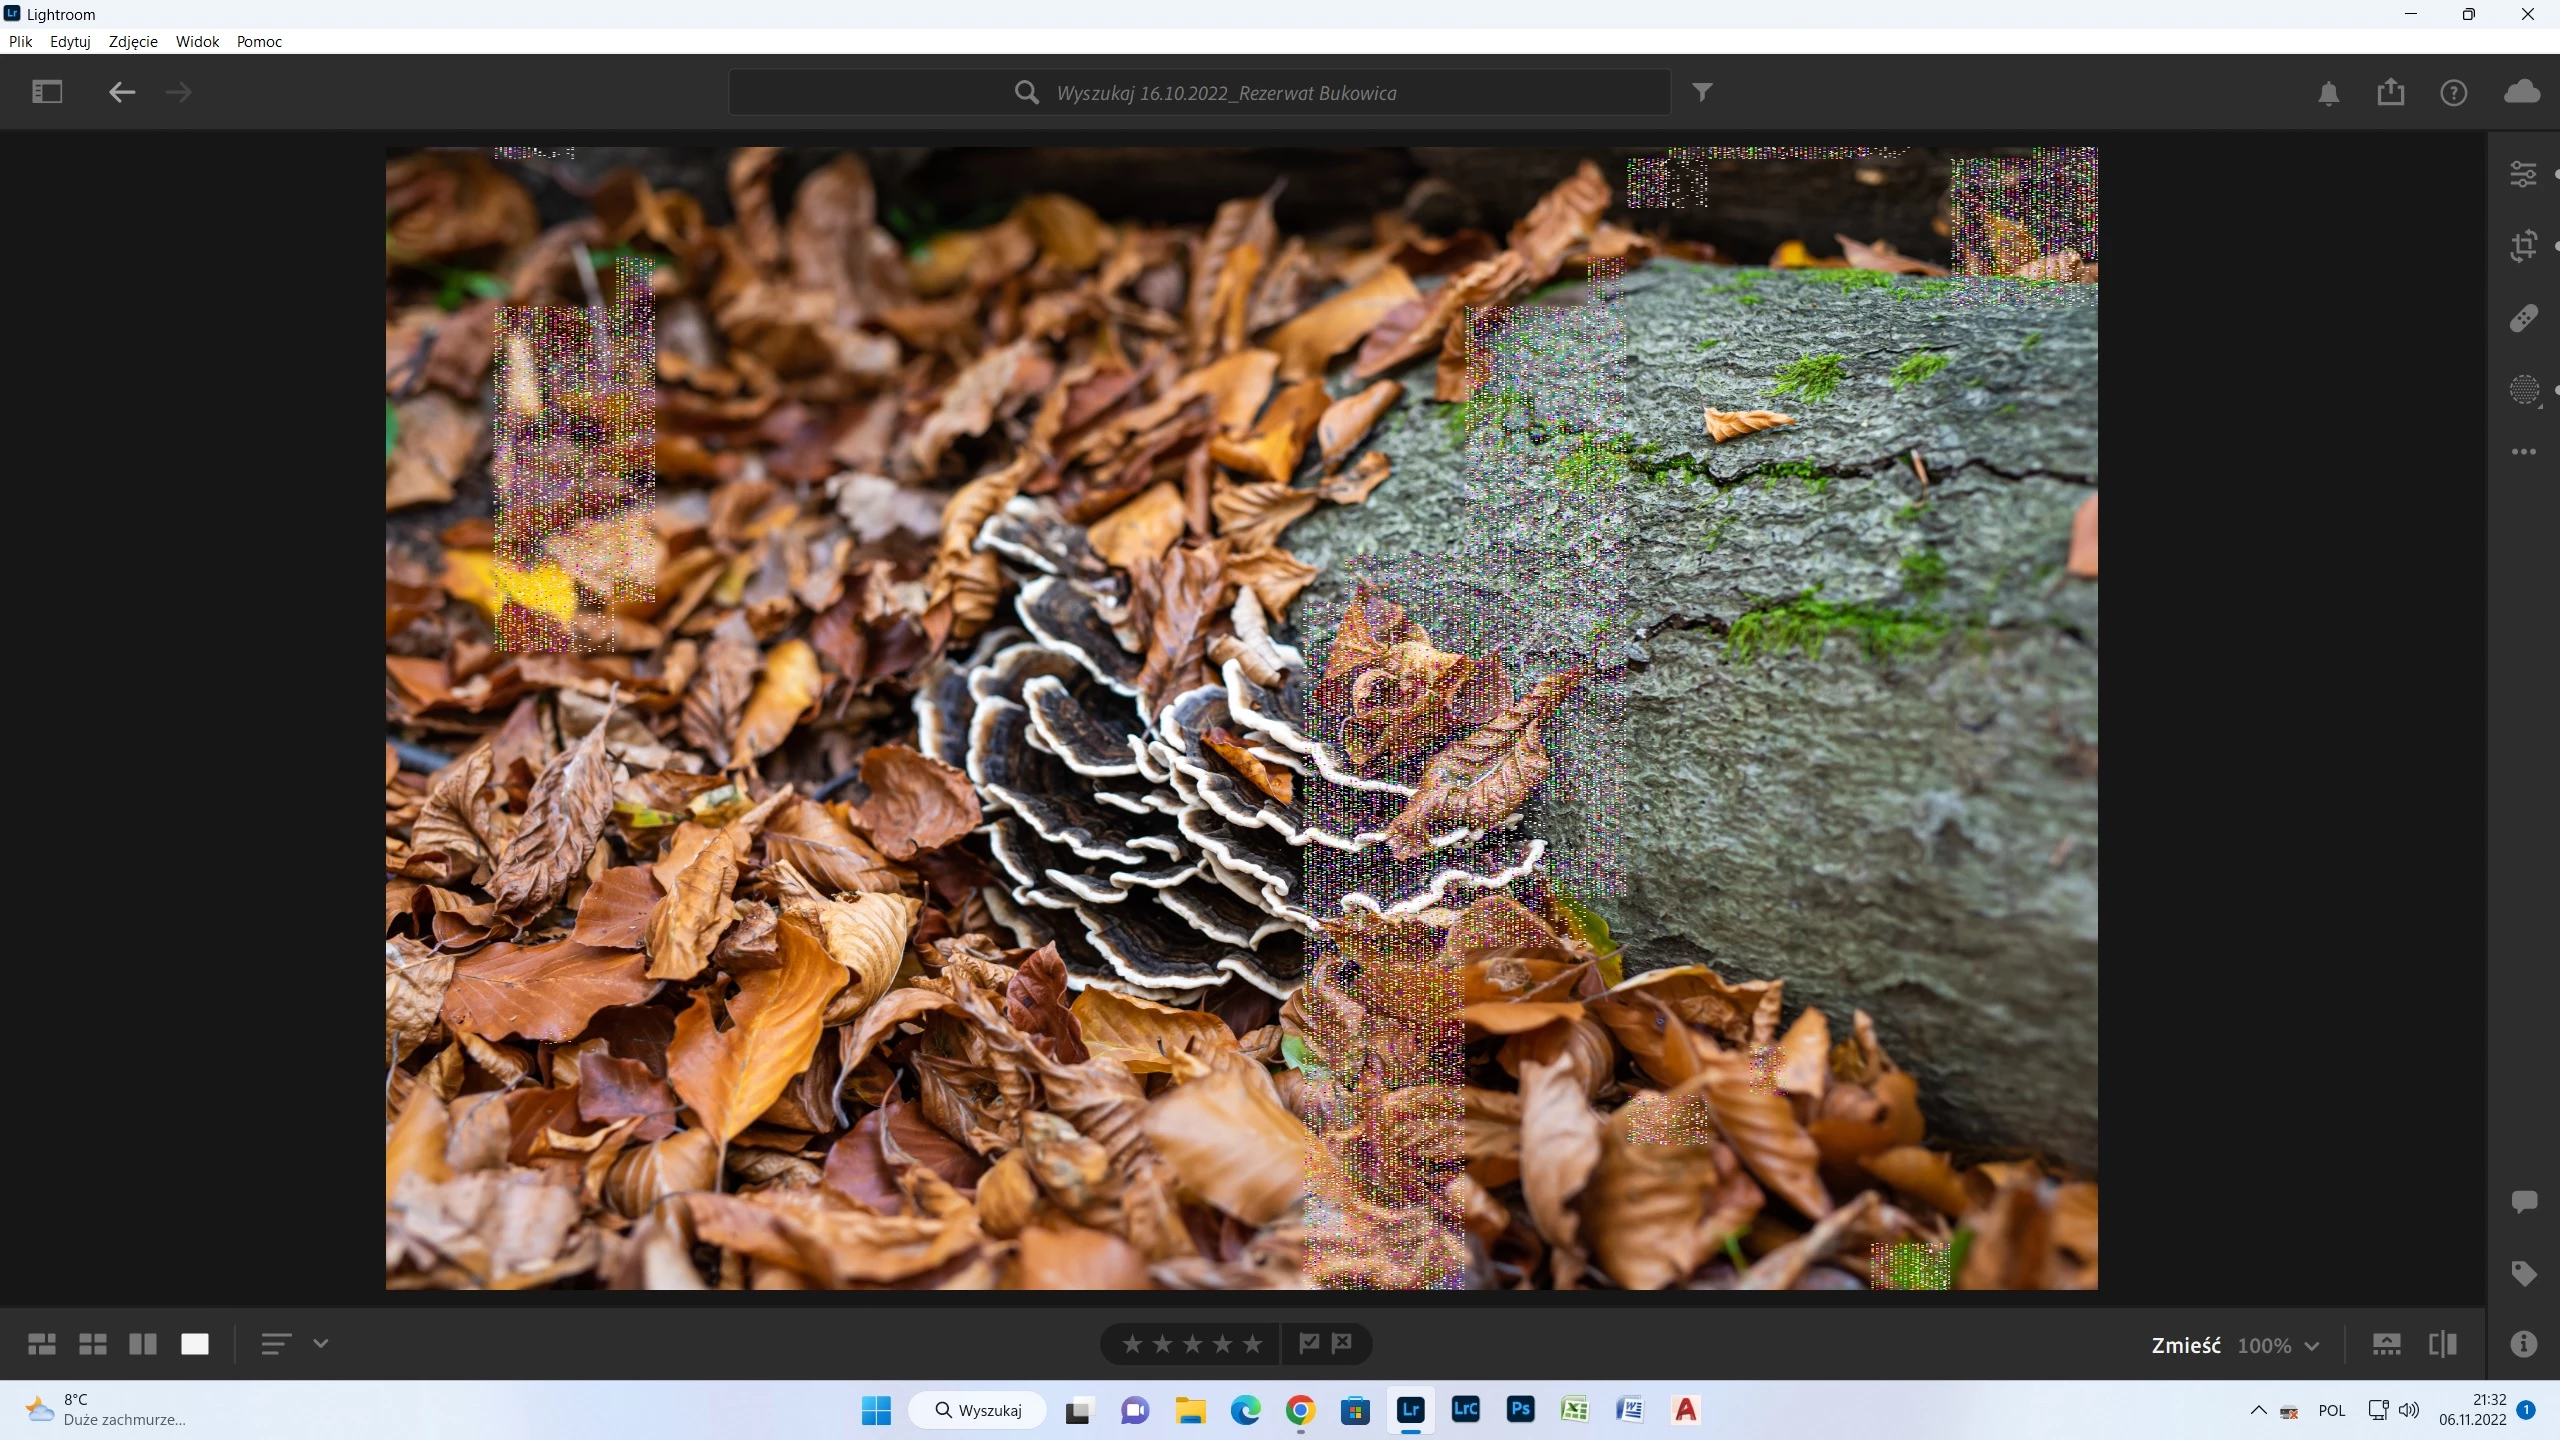The image size is (2560, 1440).
Task: Open the search filter options
Action: 1702,93
